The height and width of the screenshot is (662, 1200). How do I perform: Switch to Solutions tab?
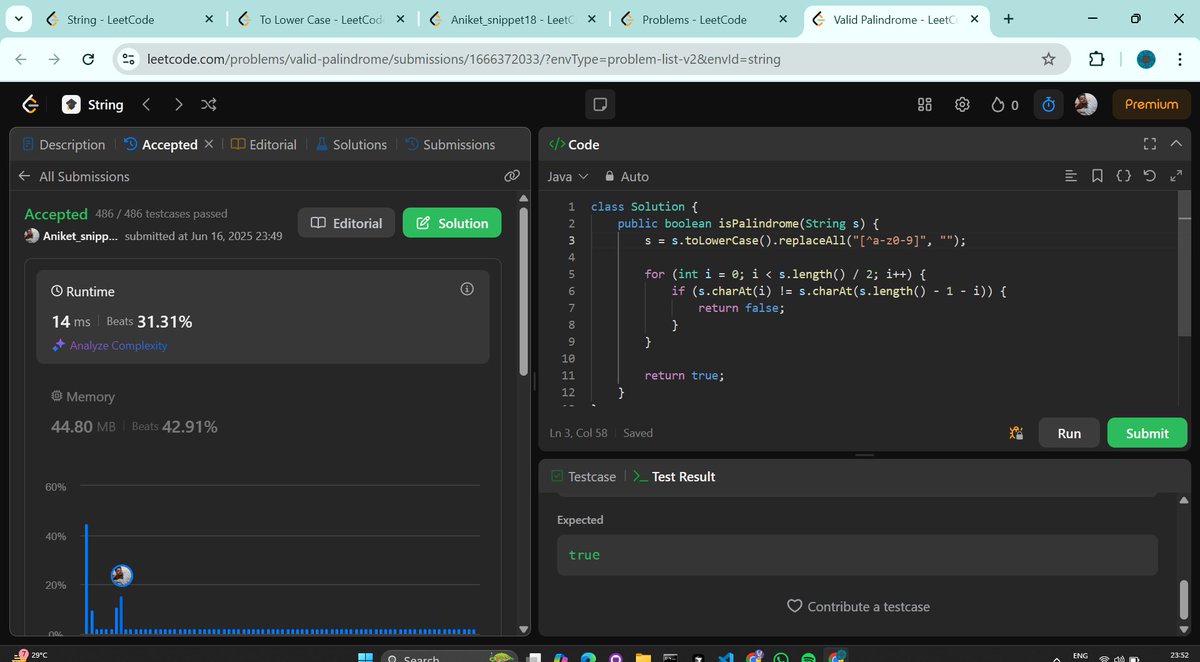pos(352,145)
